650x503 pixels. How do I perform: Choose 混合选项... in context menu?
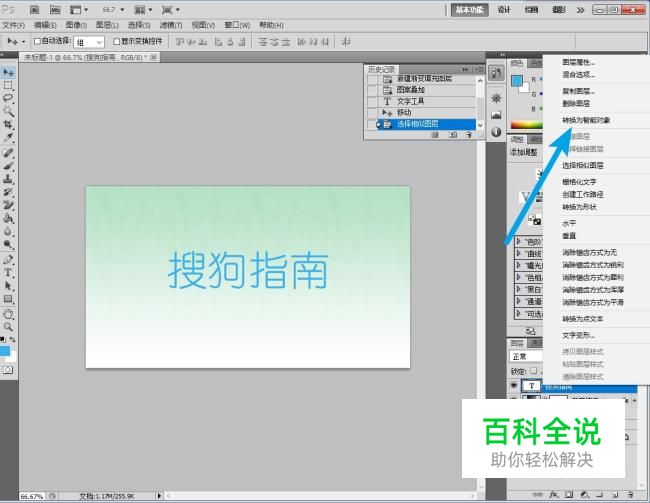point(579,75)
